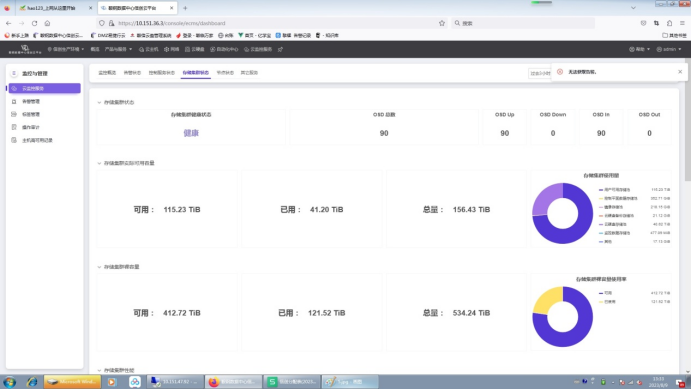Switch to the Paint window in taskbar
The height and width of the screenshot is (389, 692).
point(350,382)
